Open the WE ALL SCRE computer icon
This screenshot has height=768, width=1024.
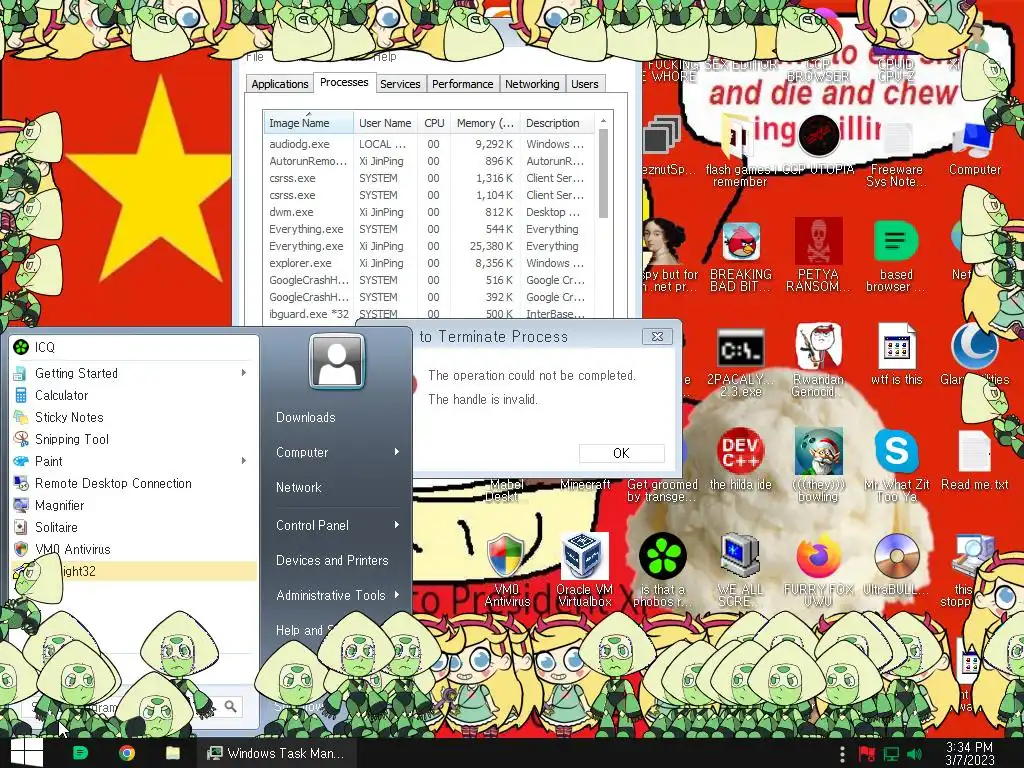741,569
